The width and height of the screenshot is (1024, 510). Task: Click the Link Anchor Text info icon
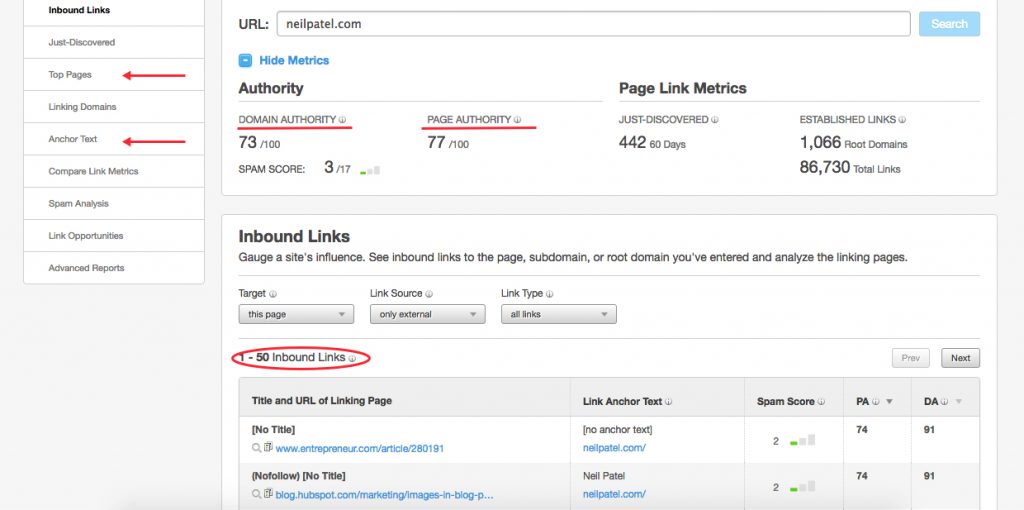[x=669, y=402]
